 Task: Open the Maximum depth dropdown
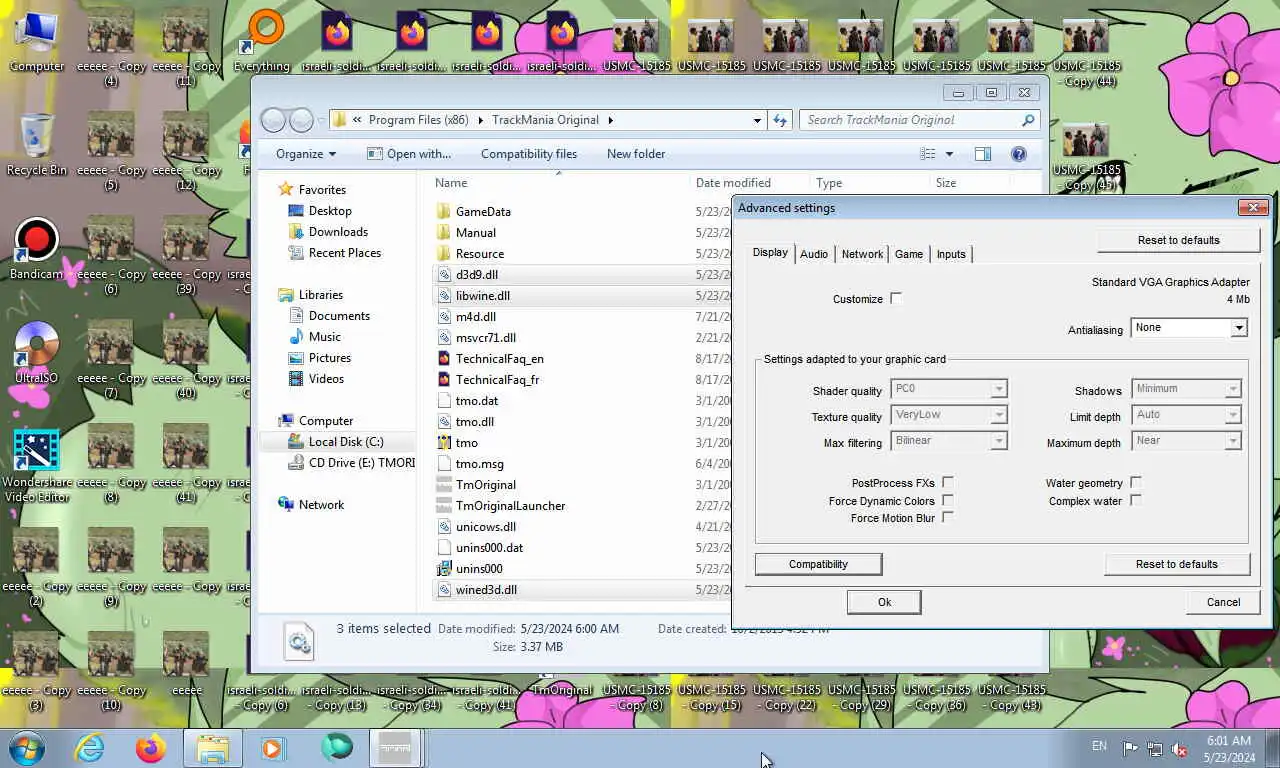(x=1186, y=441)
